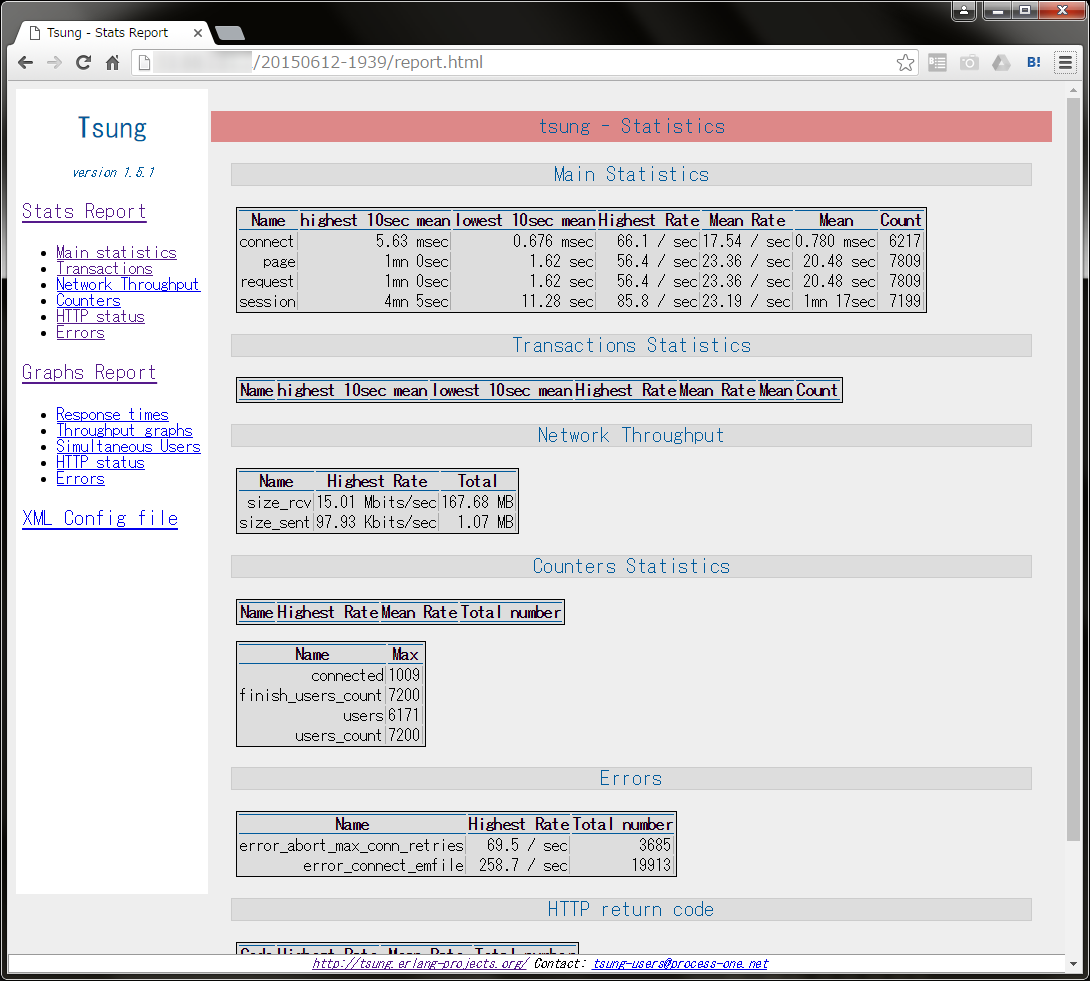Close the Tsung - Stats Report tab
This screenshot has height=981, width=1090.
[197, 33]
